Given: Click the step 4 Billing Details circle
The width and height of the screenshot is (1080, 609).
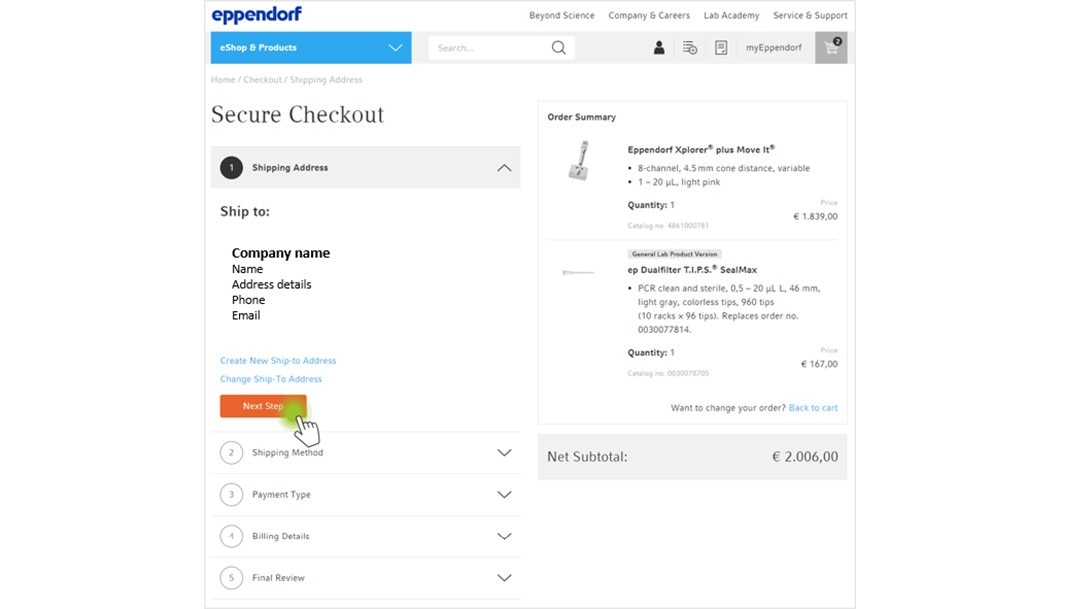Looking at the screenshot, I should (x=231, y=536).
